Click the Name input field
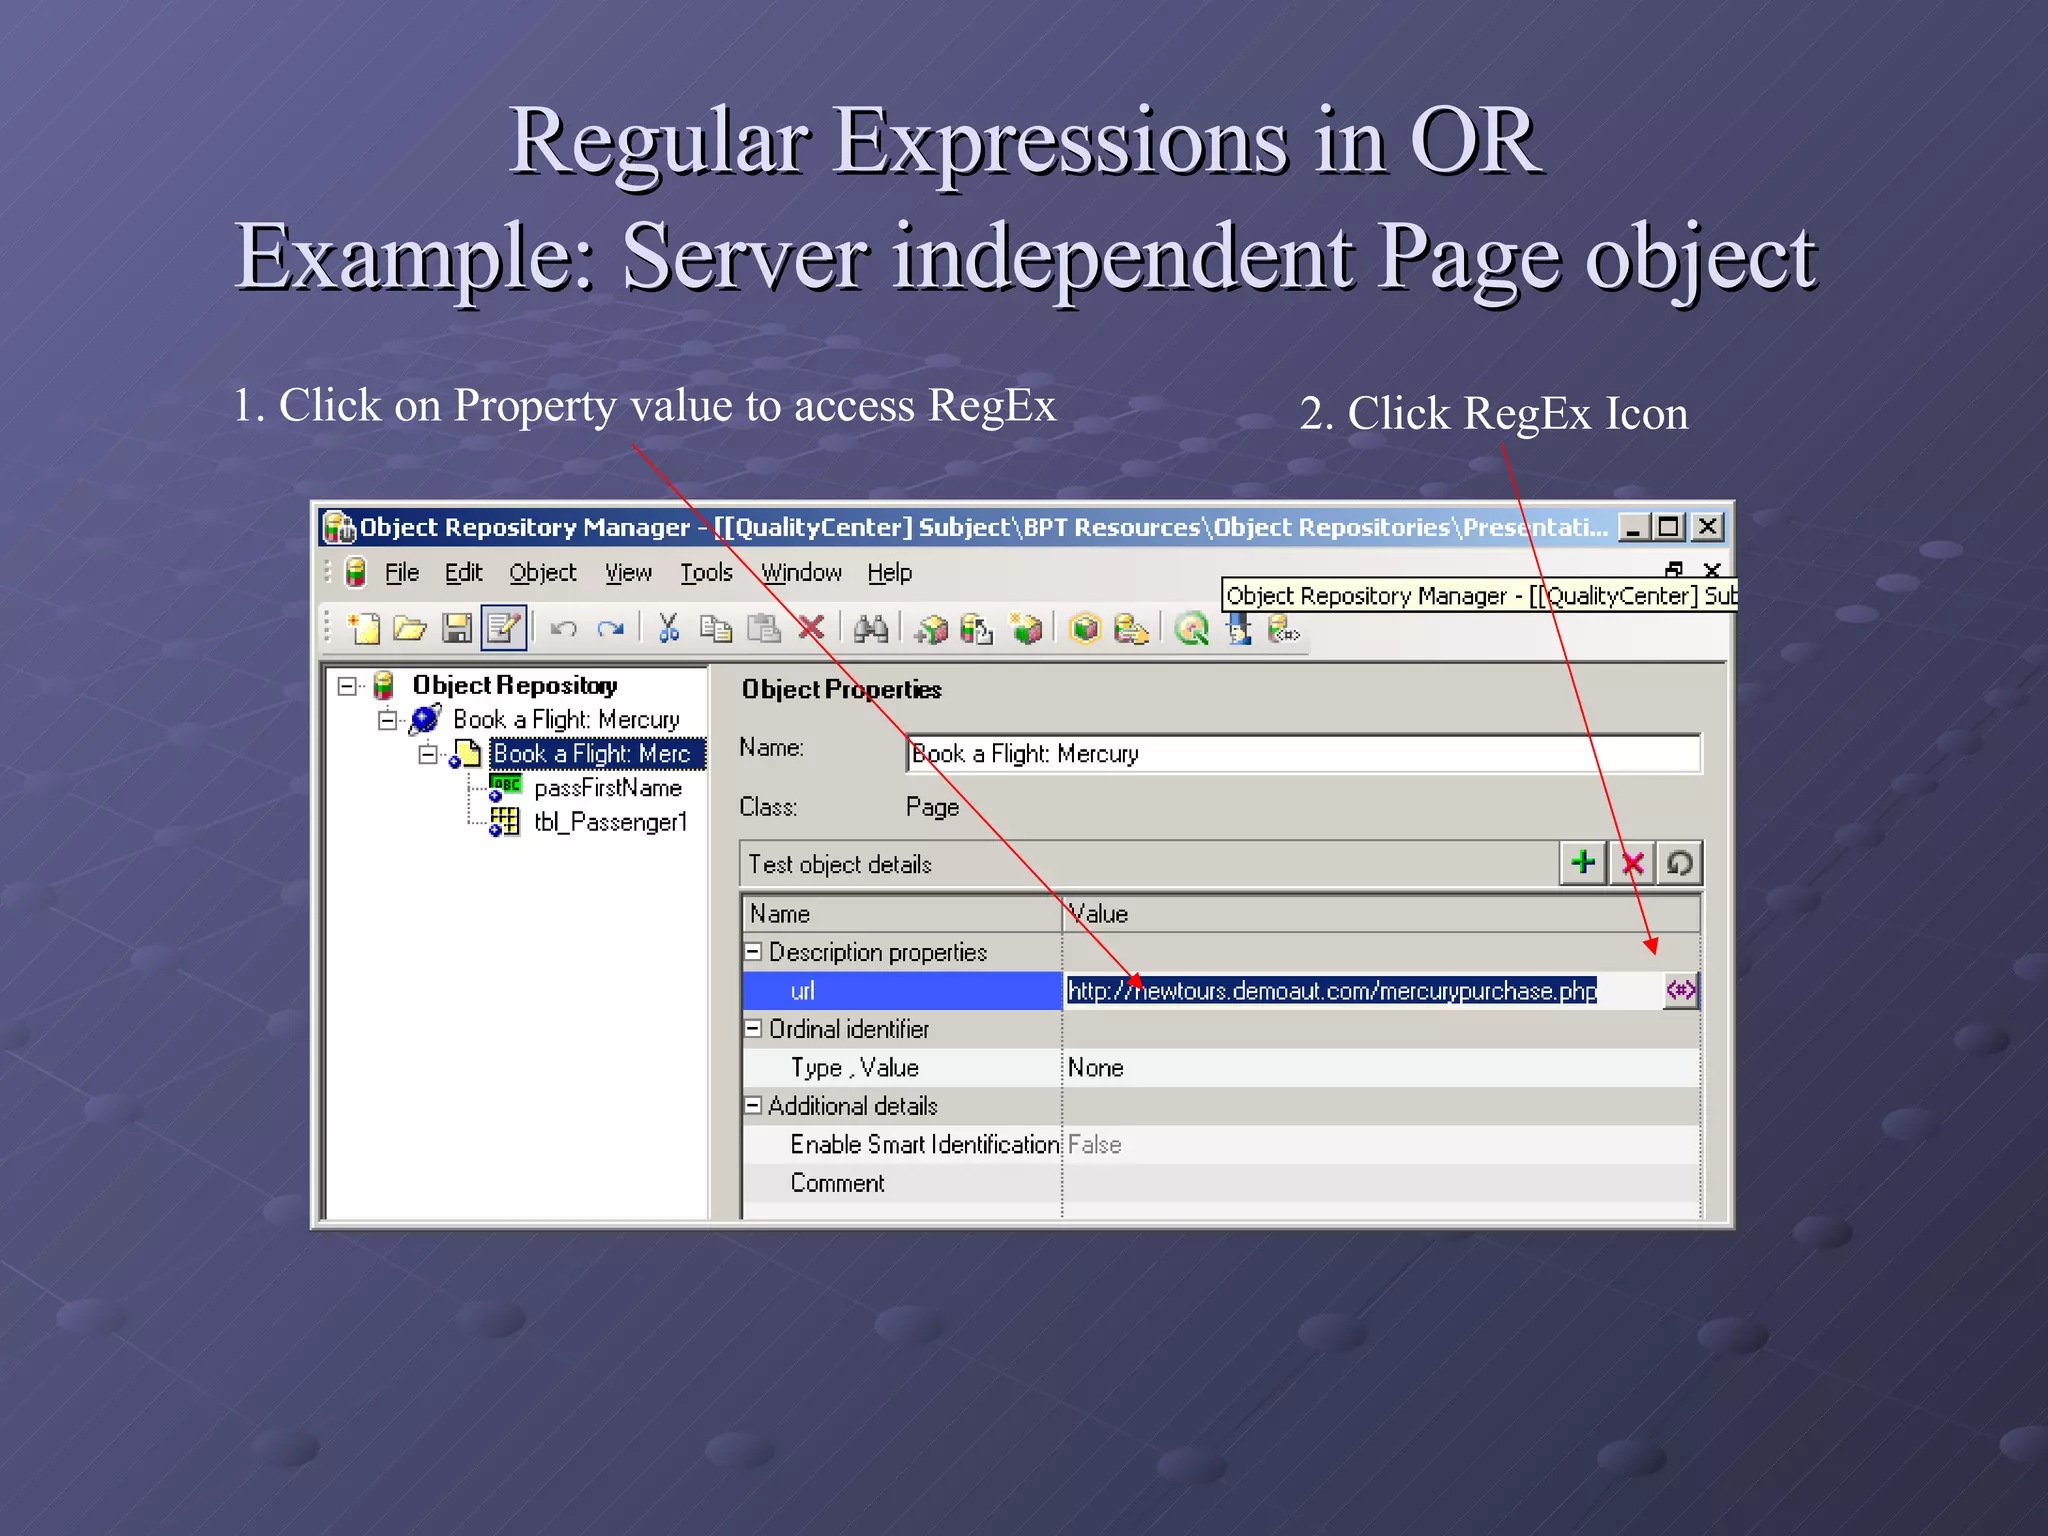This screenshot has width=2048, height=1536. click(x=1304, y=754)
